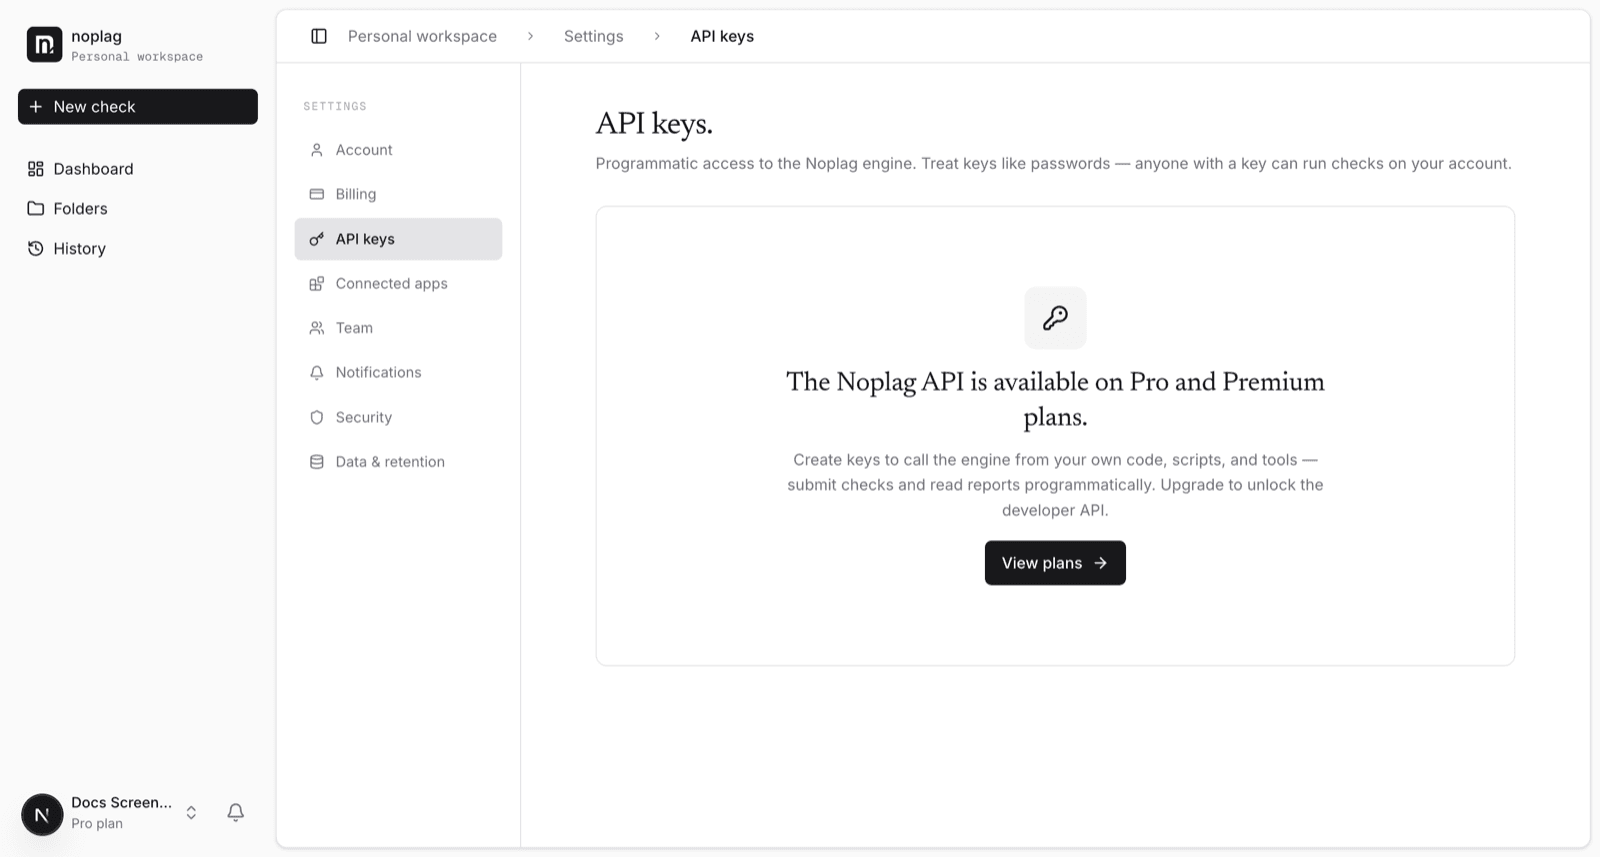The height and width of the screenshot is (857, 1600).
Task: Open Notifications settings
Action: coord(398,372)
